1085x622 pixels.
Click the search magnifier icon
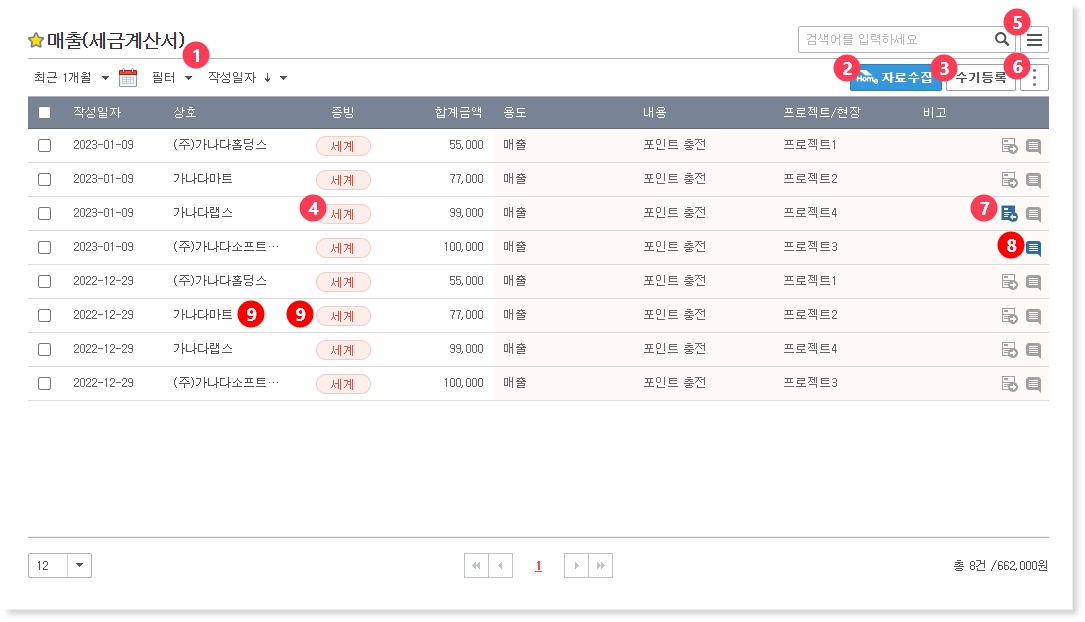(x=1001, y=40)
